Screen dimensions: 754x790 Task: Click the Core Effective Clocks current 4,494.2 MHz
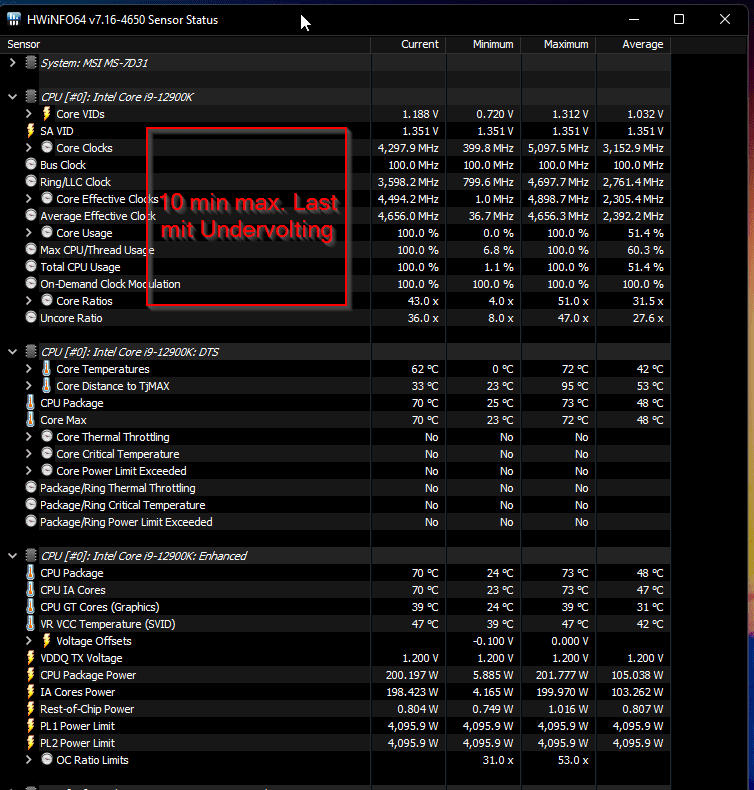pos(408,199)
